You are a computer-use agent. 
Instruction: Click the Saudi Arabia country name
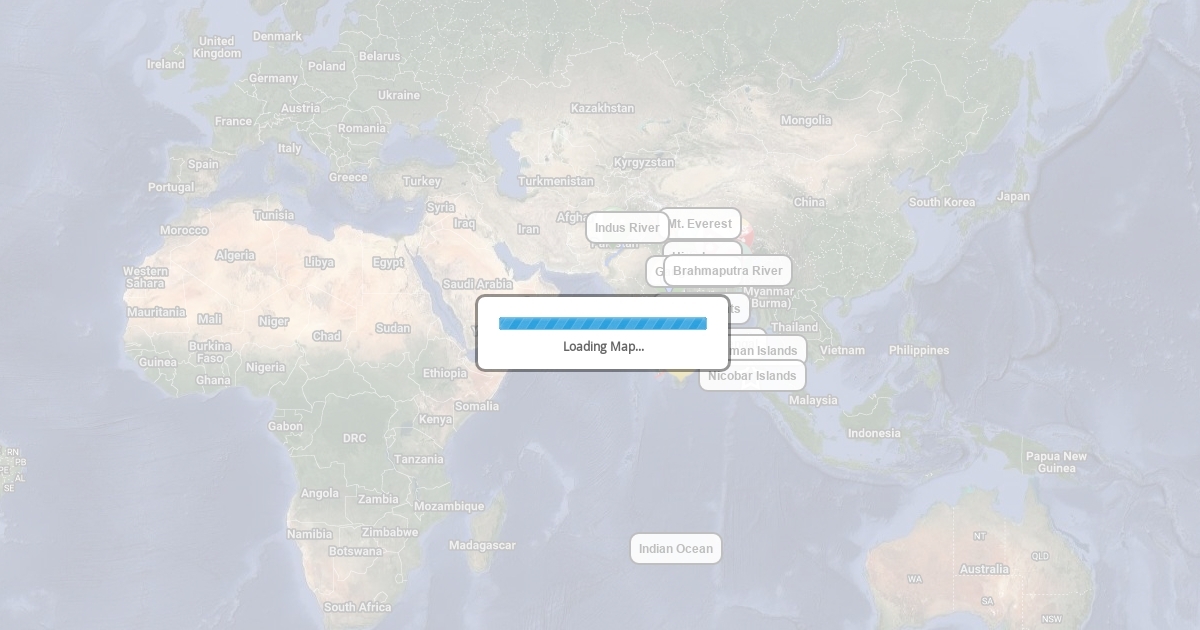[x=477, y=284]
